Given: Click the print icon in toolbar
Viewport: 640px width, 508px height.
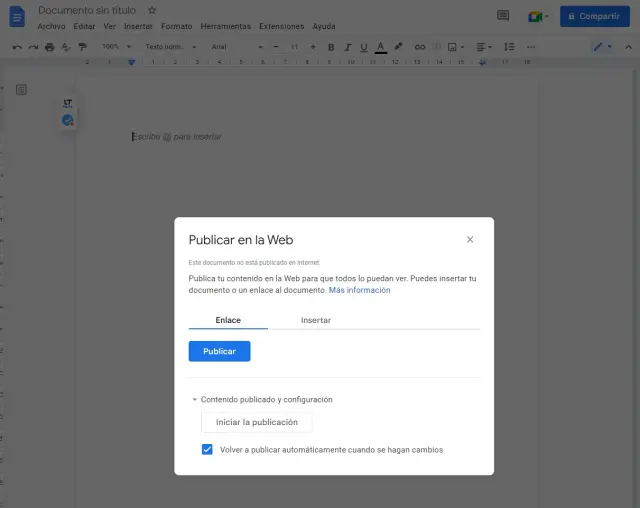Looking at the screenshot, I should pyautogui.click(x=50, y=46).
